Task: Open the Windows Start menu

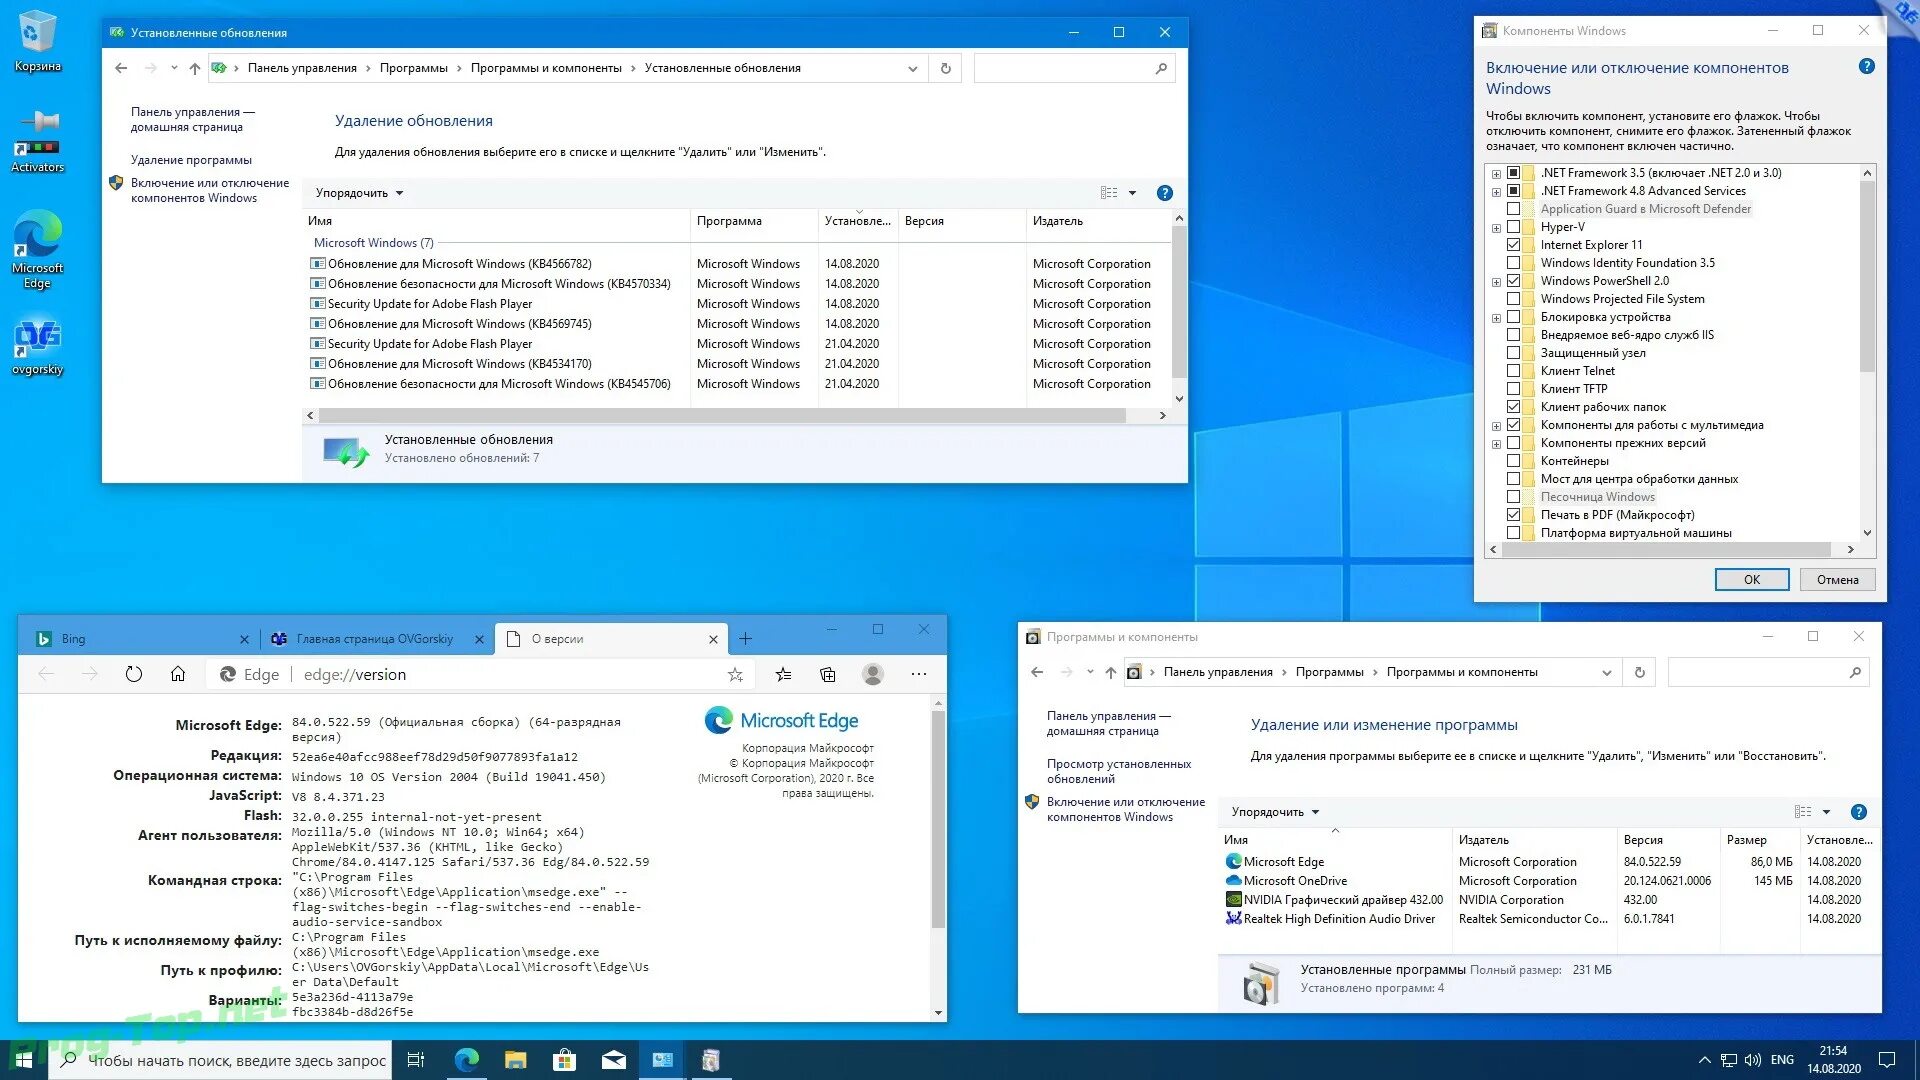Action: (x=23, y=1060)
